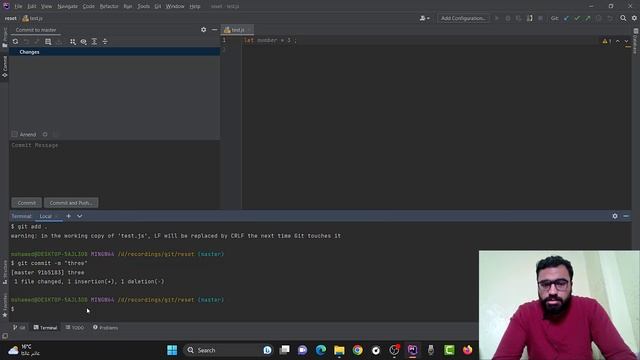Select the Terminal bottom tab
This screenshot has width=640, height=360.
(45, 327)
